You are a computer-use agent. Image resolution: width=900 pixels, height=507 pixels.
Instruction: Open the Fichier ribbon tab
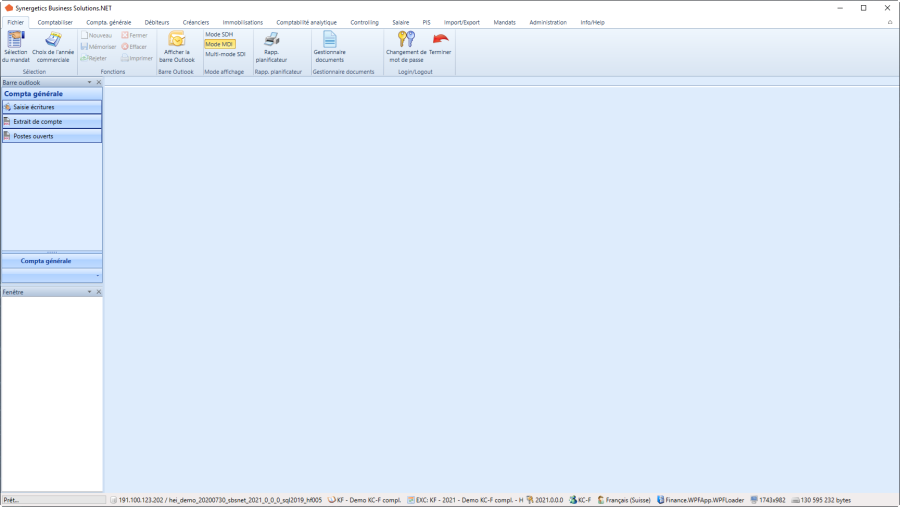coord(15,22)
